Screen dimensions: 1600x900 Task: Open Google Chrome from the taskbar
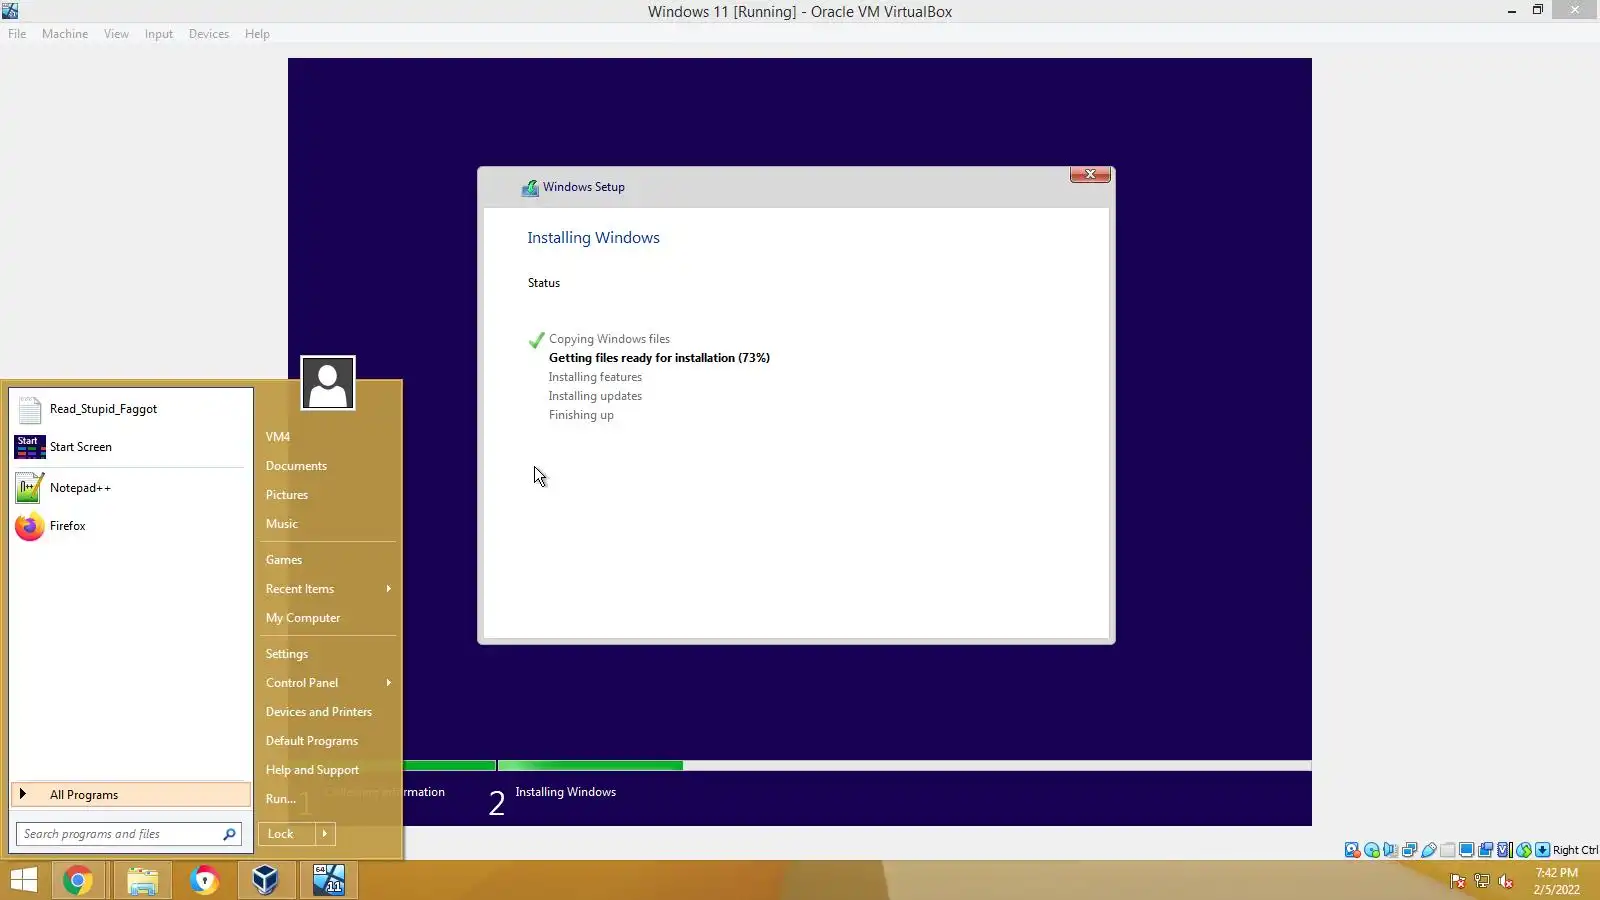(78, 880)
